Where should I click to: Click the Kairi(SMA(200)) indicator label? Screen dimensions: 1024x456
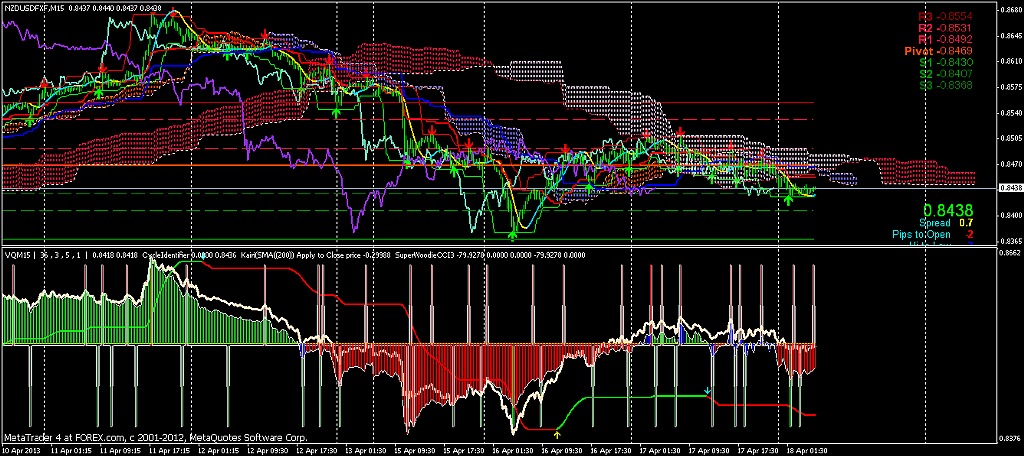[x=267, y=255]
